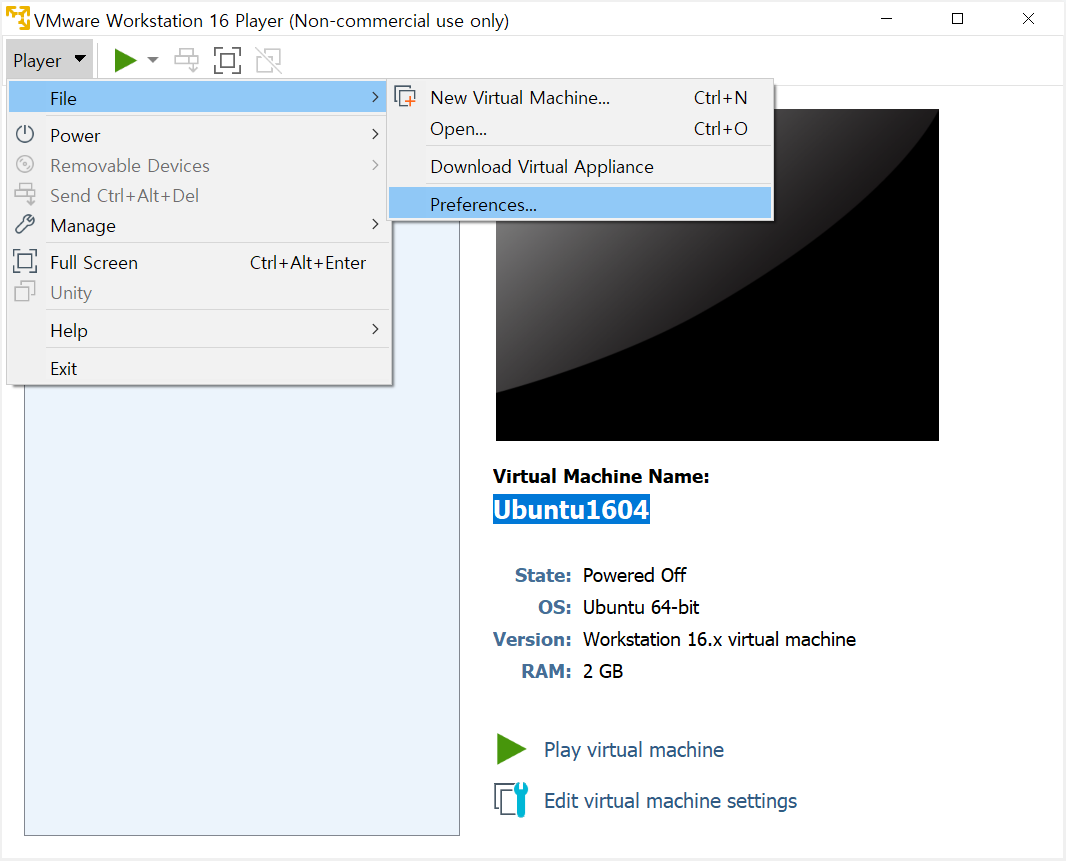Expand the Power submenu arrow
Image resolution: width=1066 pixels, height=861 pixels.
[375, 135]
